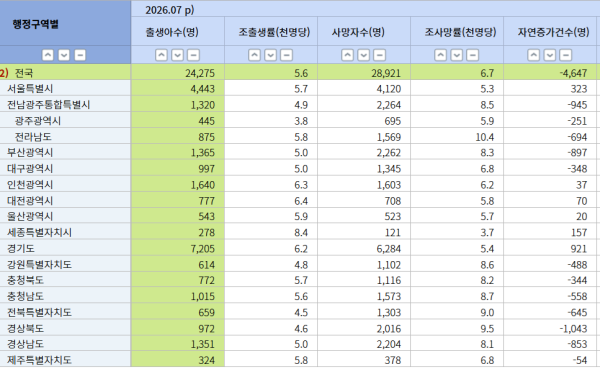
Task: Sort 조사망률(천명당) column ascending arrow
Action: (440, 55)
